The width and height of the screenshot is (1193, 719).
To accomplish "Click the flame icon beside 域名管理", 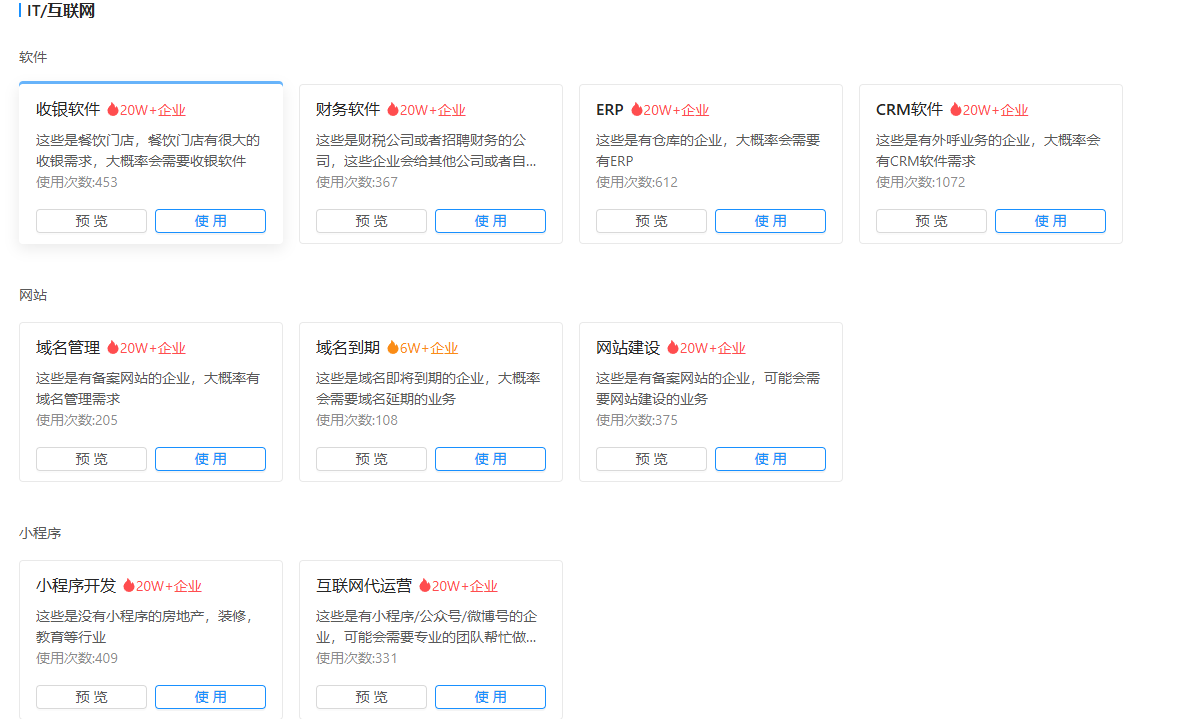I will click(113, 348).
